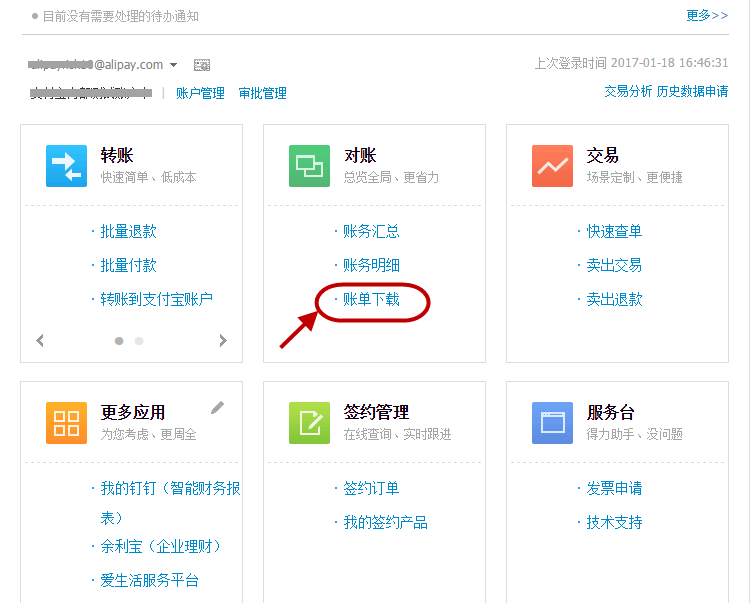
Task: Click the small card icon beside the email
Action: 202,65
